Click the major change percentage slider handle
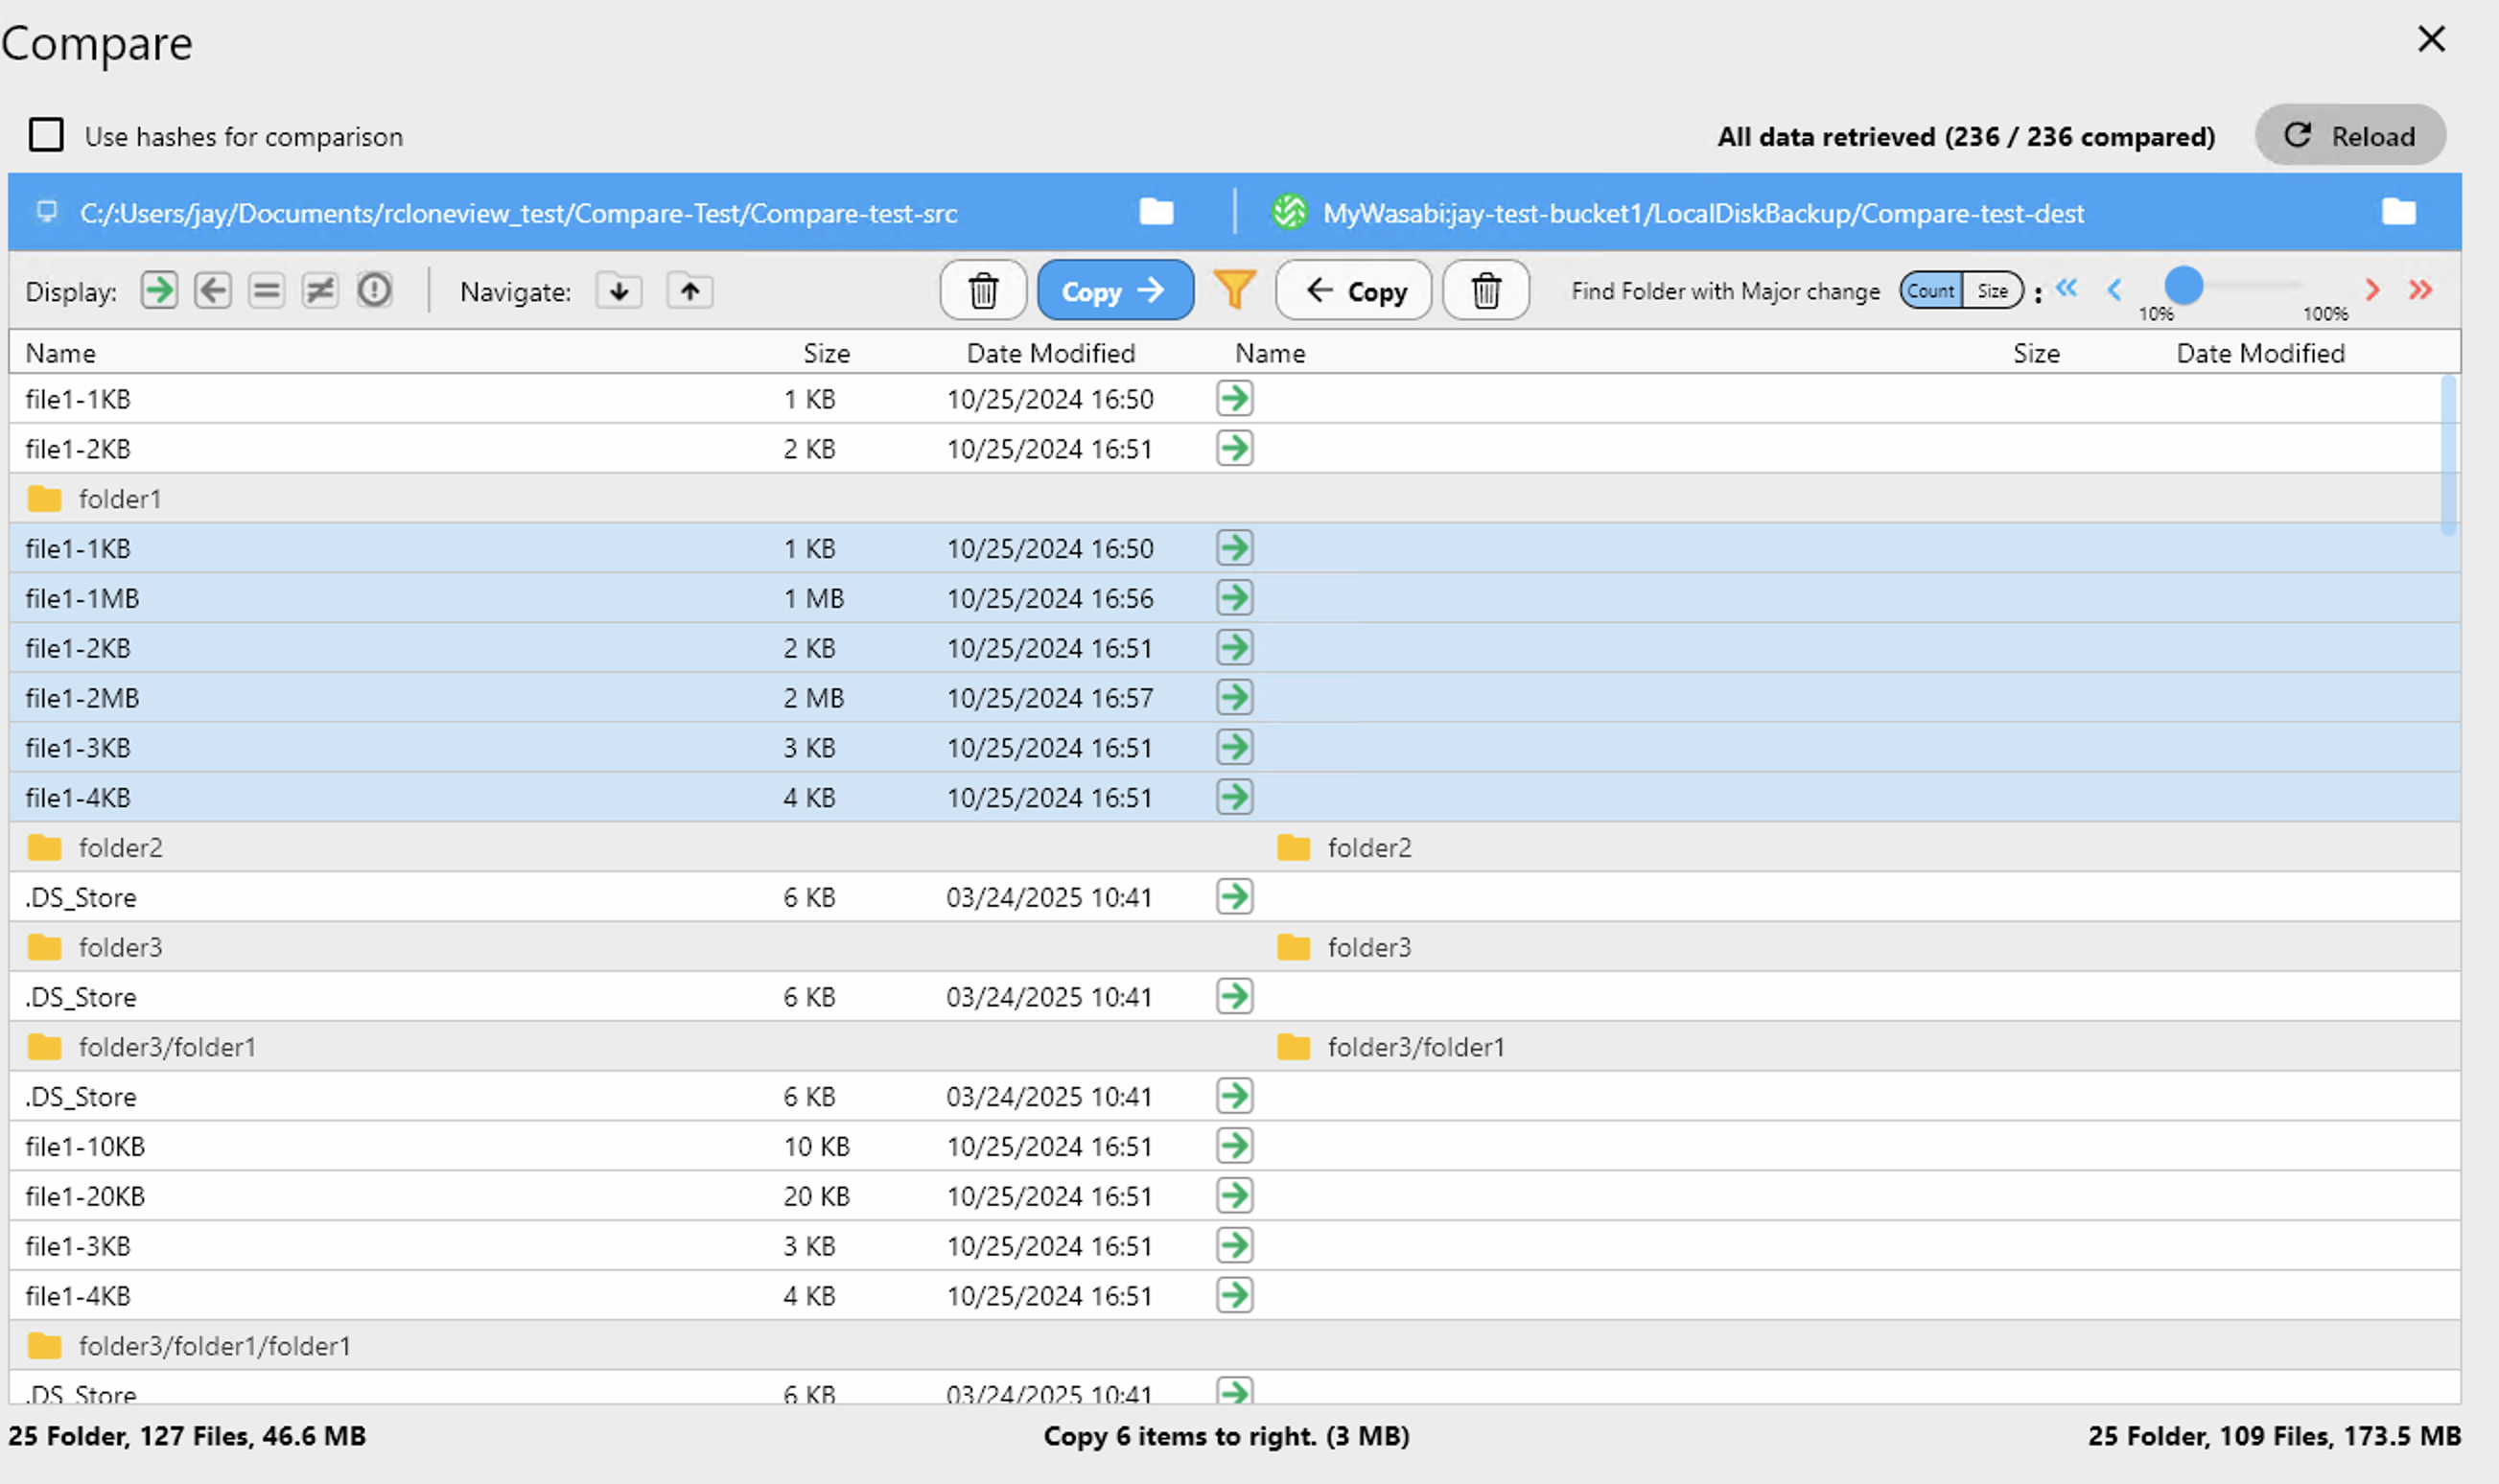2499x1484 pixels. (x=2184, y=286)
